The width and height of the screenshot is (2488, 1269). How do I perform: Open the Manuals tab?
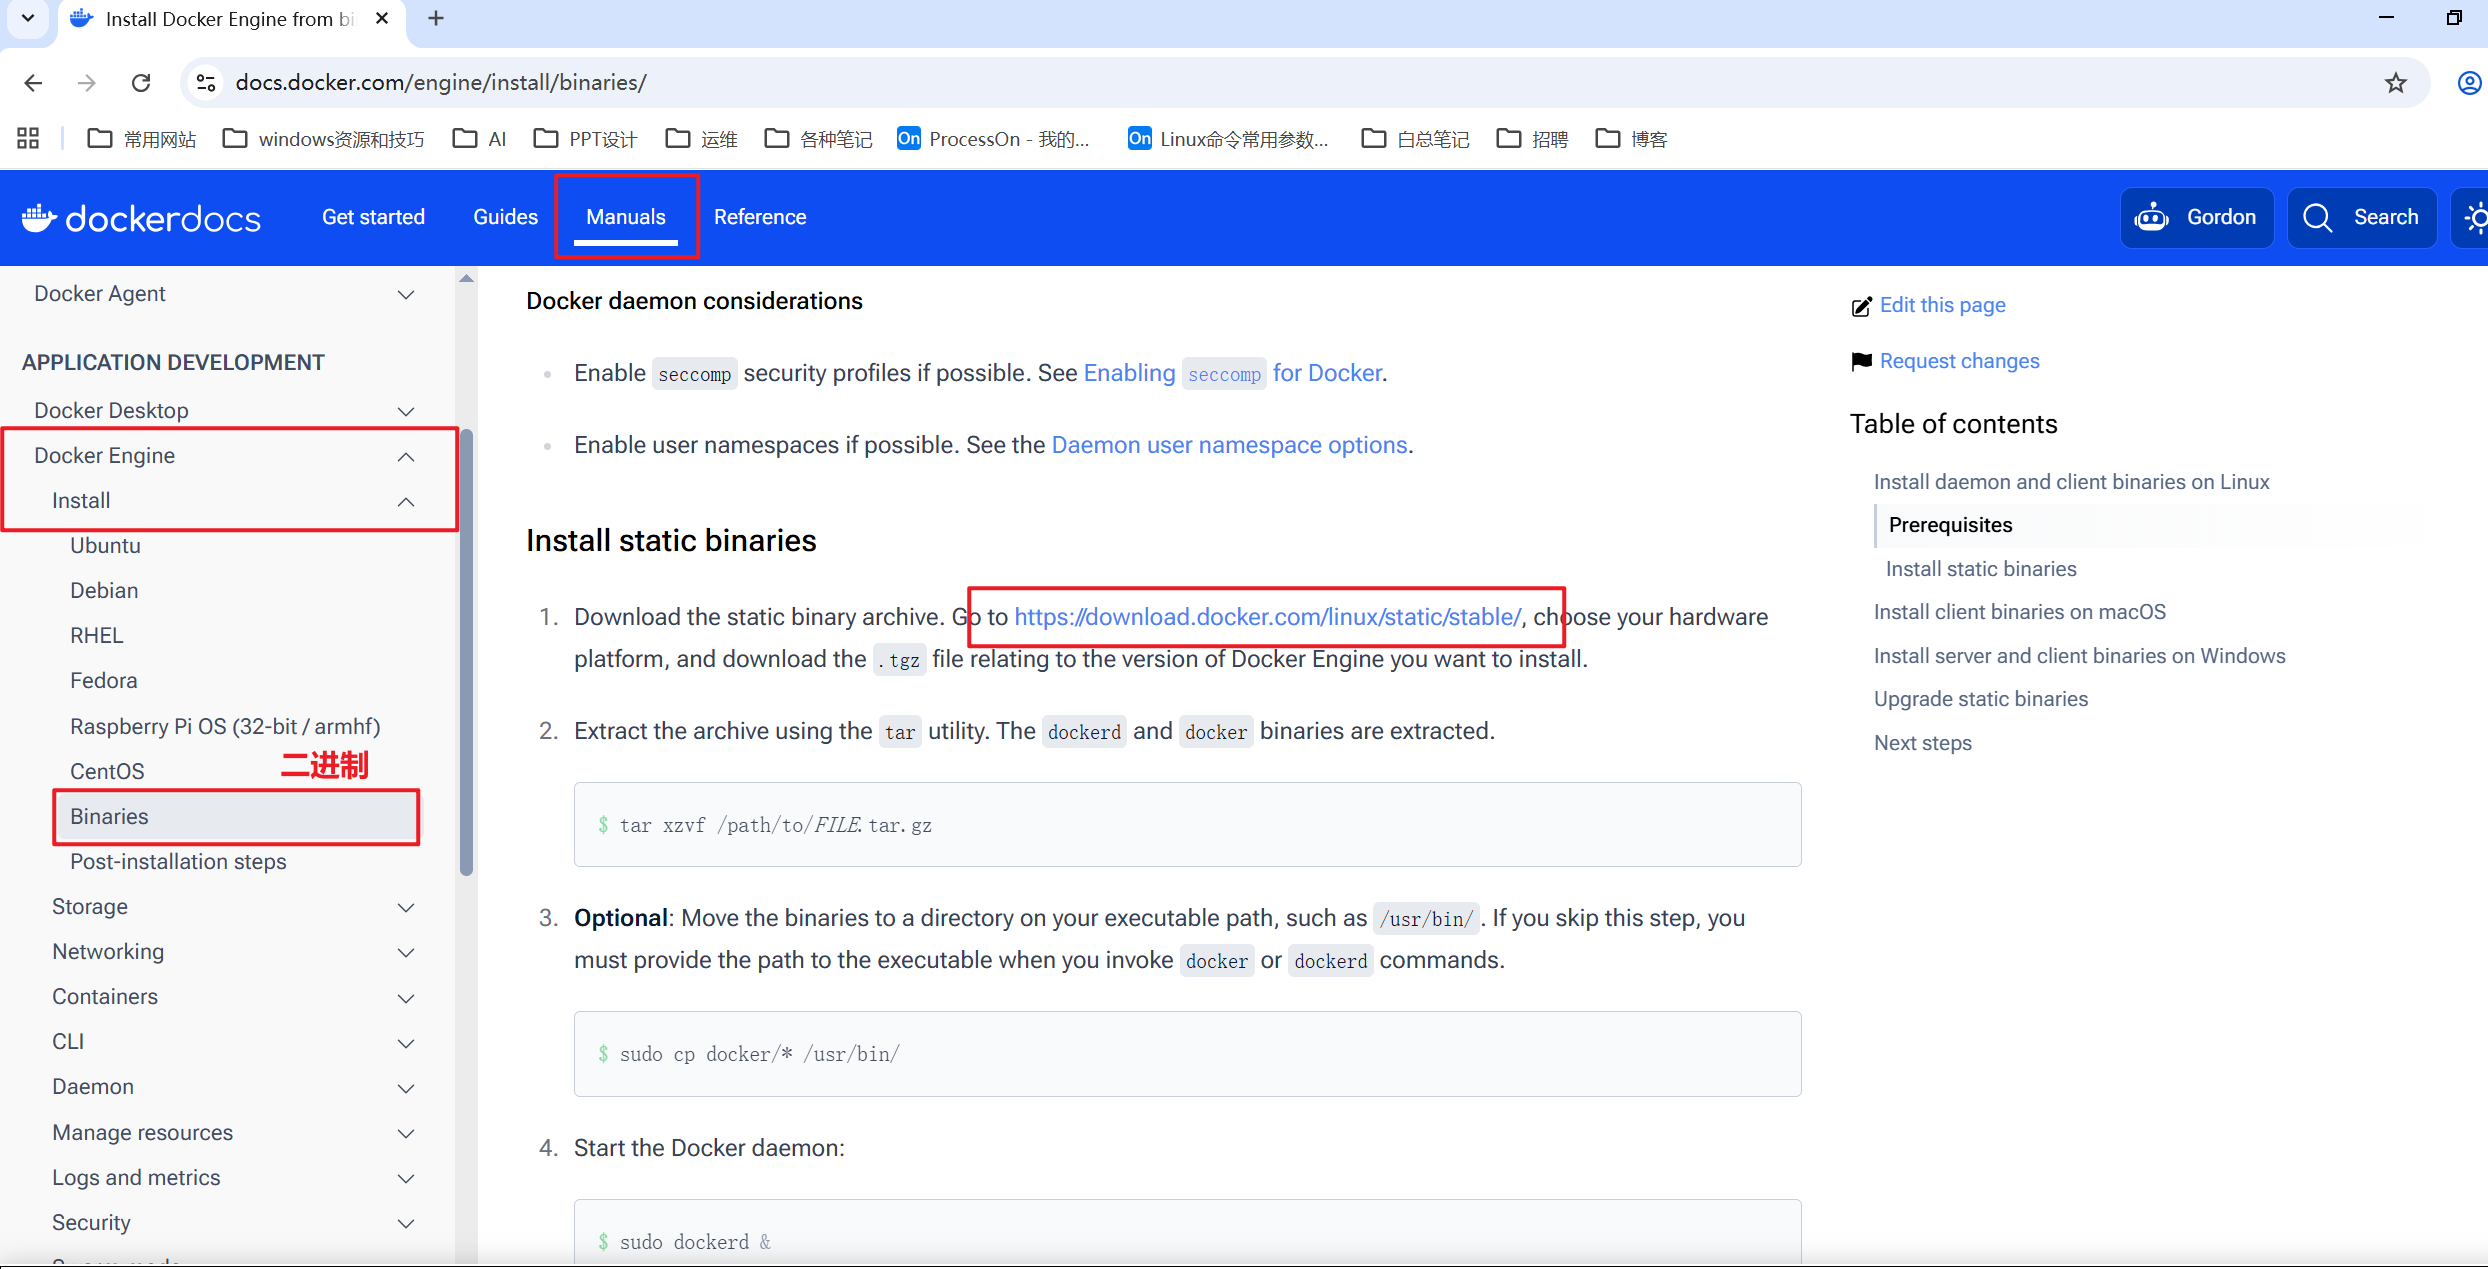point(626,217)
